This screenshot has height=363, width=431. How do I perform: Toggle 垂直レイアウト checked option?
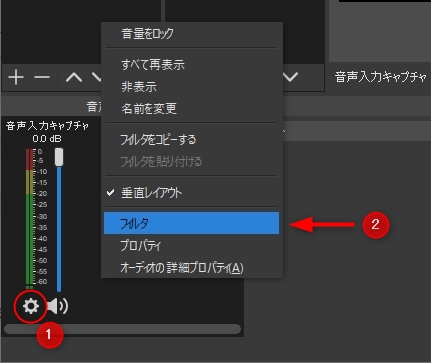pos(191,193)
